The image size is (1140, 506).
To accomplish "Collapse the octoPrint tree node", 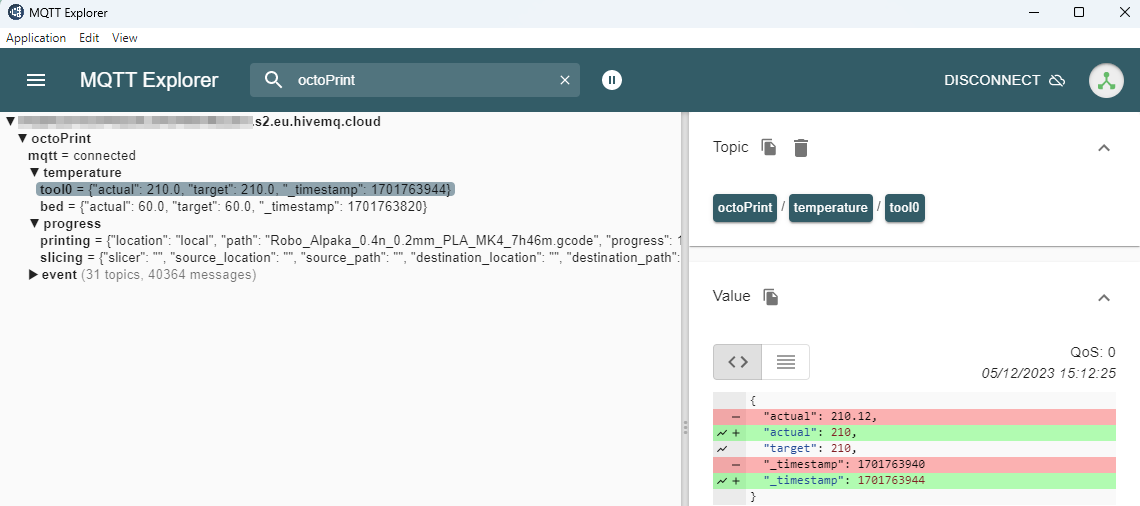I will point(23,138).
